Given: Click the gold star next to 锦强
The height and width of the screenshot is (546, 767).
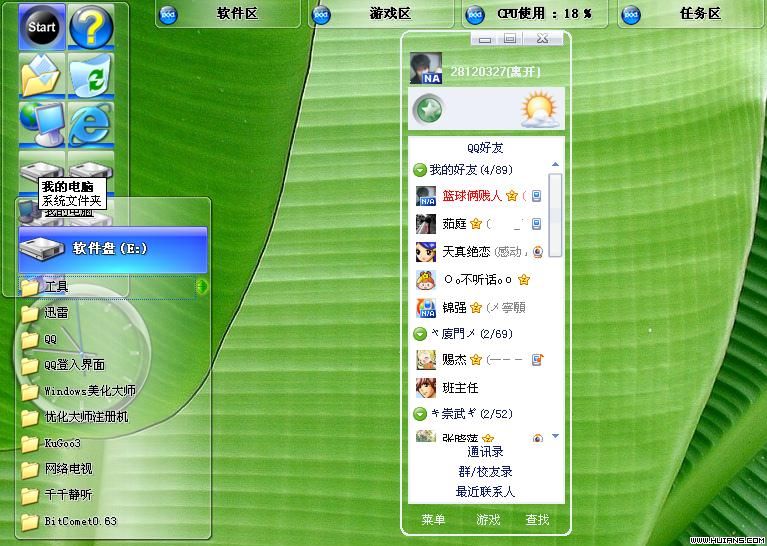Looking at the screenshot, I should (x=475, y=308).
